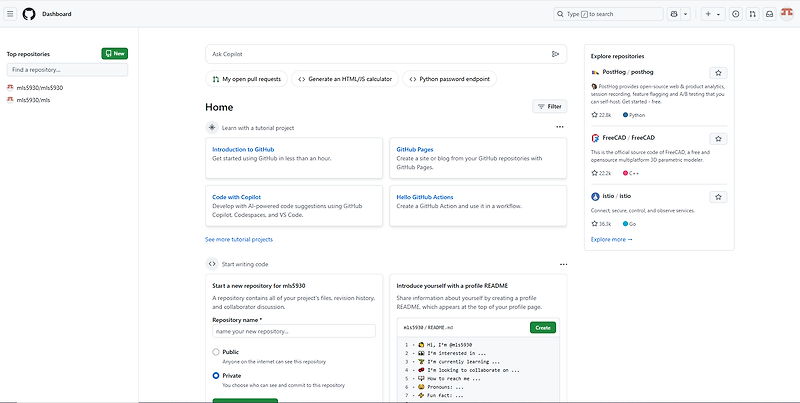800x403 pixels.
Task: Click the GitHub Octocat logo
Action: [x=29, y=14]
